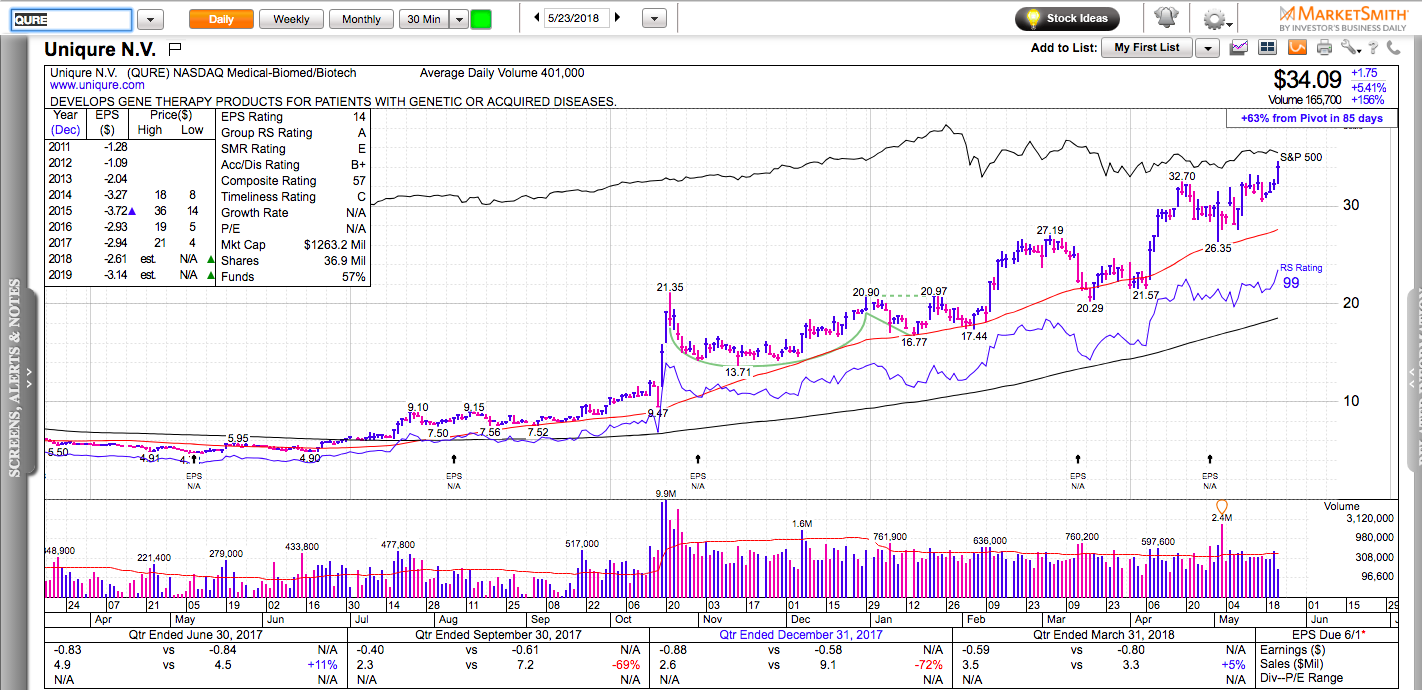The image size is (1422, 690).
Task: Click the Stock Ideas button
Action: tap(1067, 19)
